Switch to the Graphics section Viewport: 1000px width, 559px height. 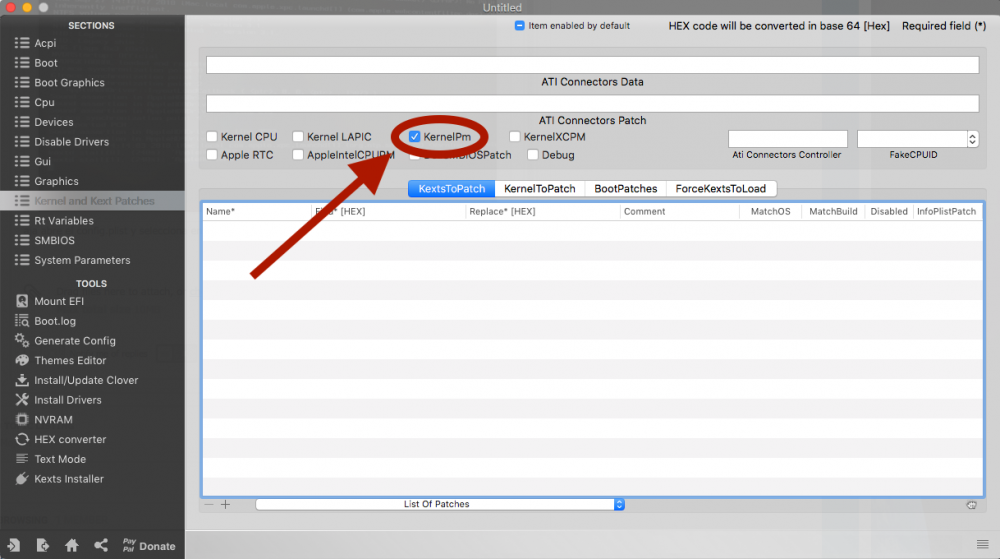pyautogui.click(x=56, y=181)
